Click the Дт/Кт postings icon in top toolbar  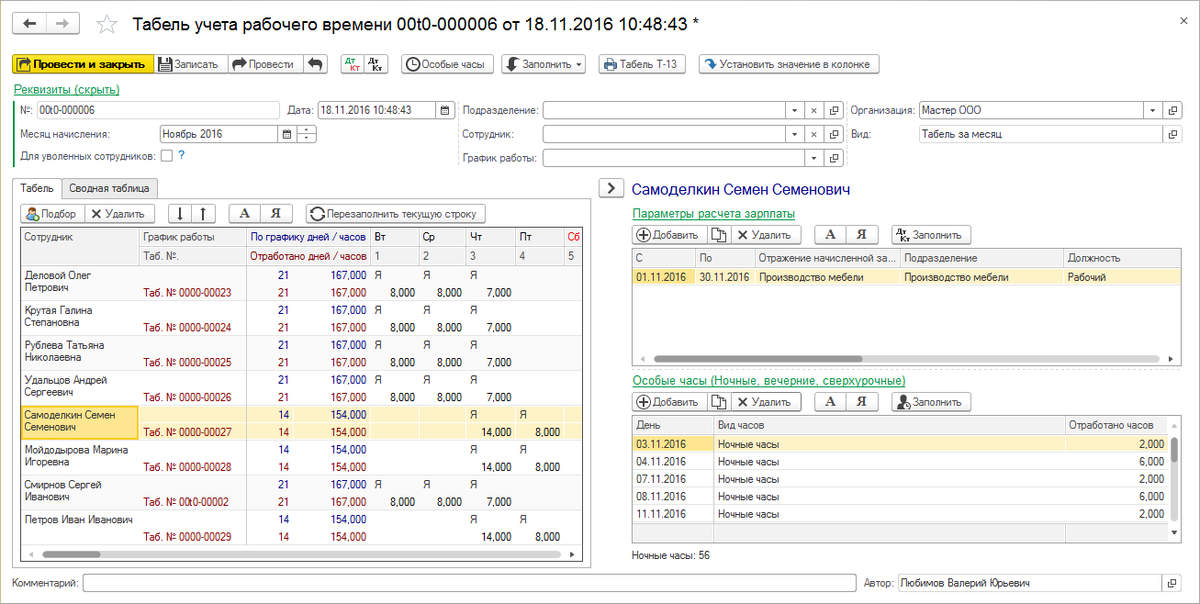point(352,64)
